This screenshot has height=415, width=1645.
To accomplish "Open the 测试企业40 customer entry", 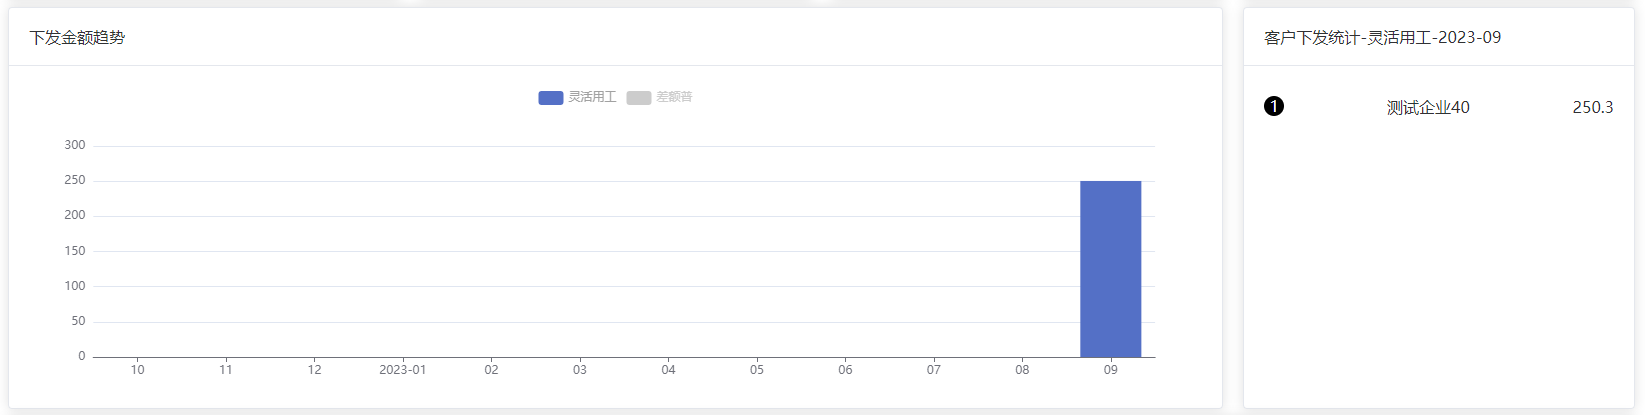I will [1428, 107].
